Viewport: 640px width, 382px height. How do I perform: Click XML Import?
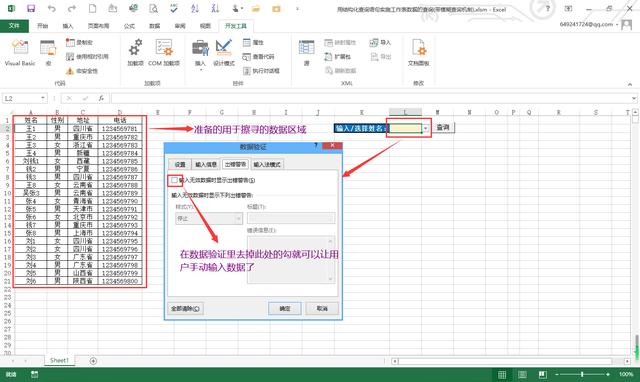(x=380, y=42)
